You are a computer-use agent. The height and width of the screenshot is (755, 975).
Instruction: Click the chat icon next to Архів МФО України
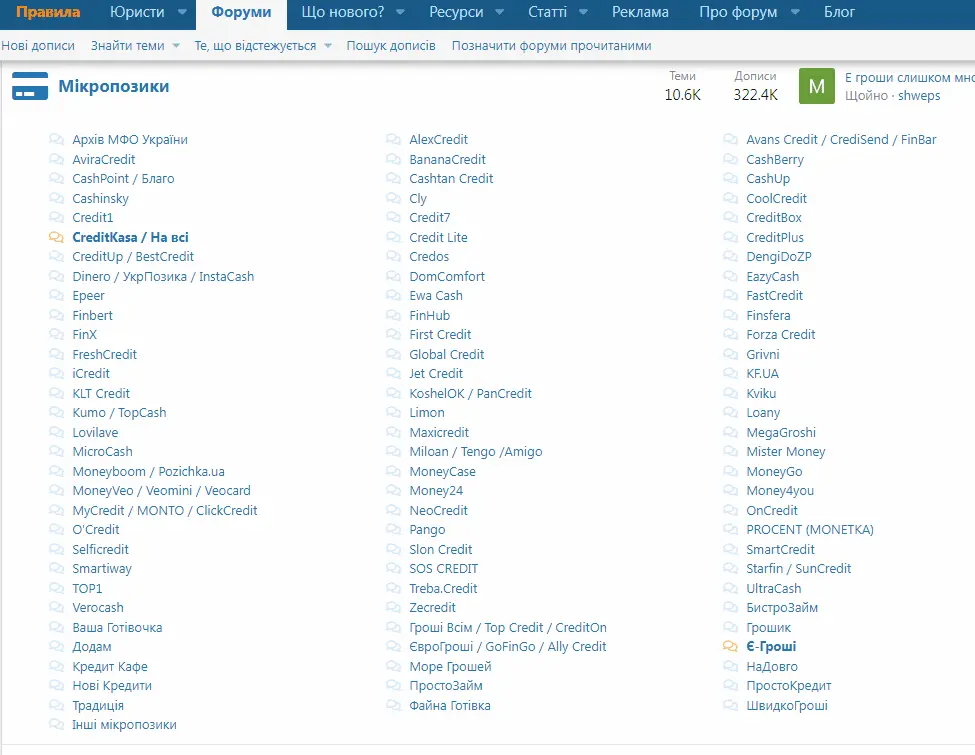(57, 140)
